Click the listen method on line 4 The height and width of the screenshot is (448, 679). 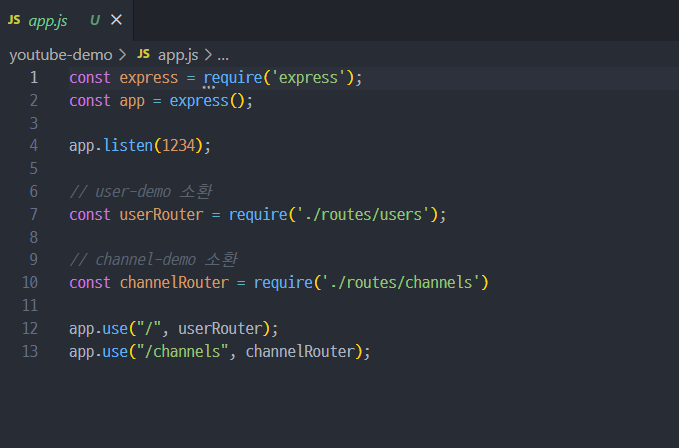[128, 145]
